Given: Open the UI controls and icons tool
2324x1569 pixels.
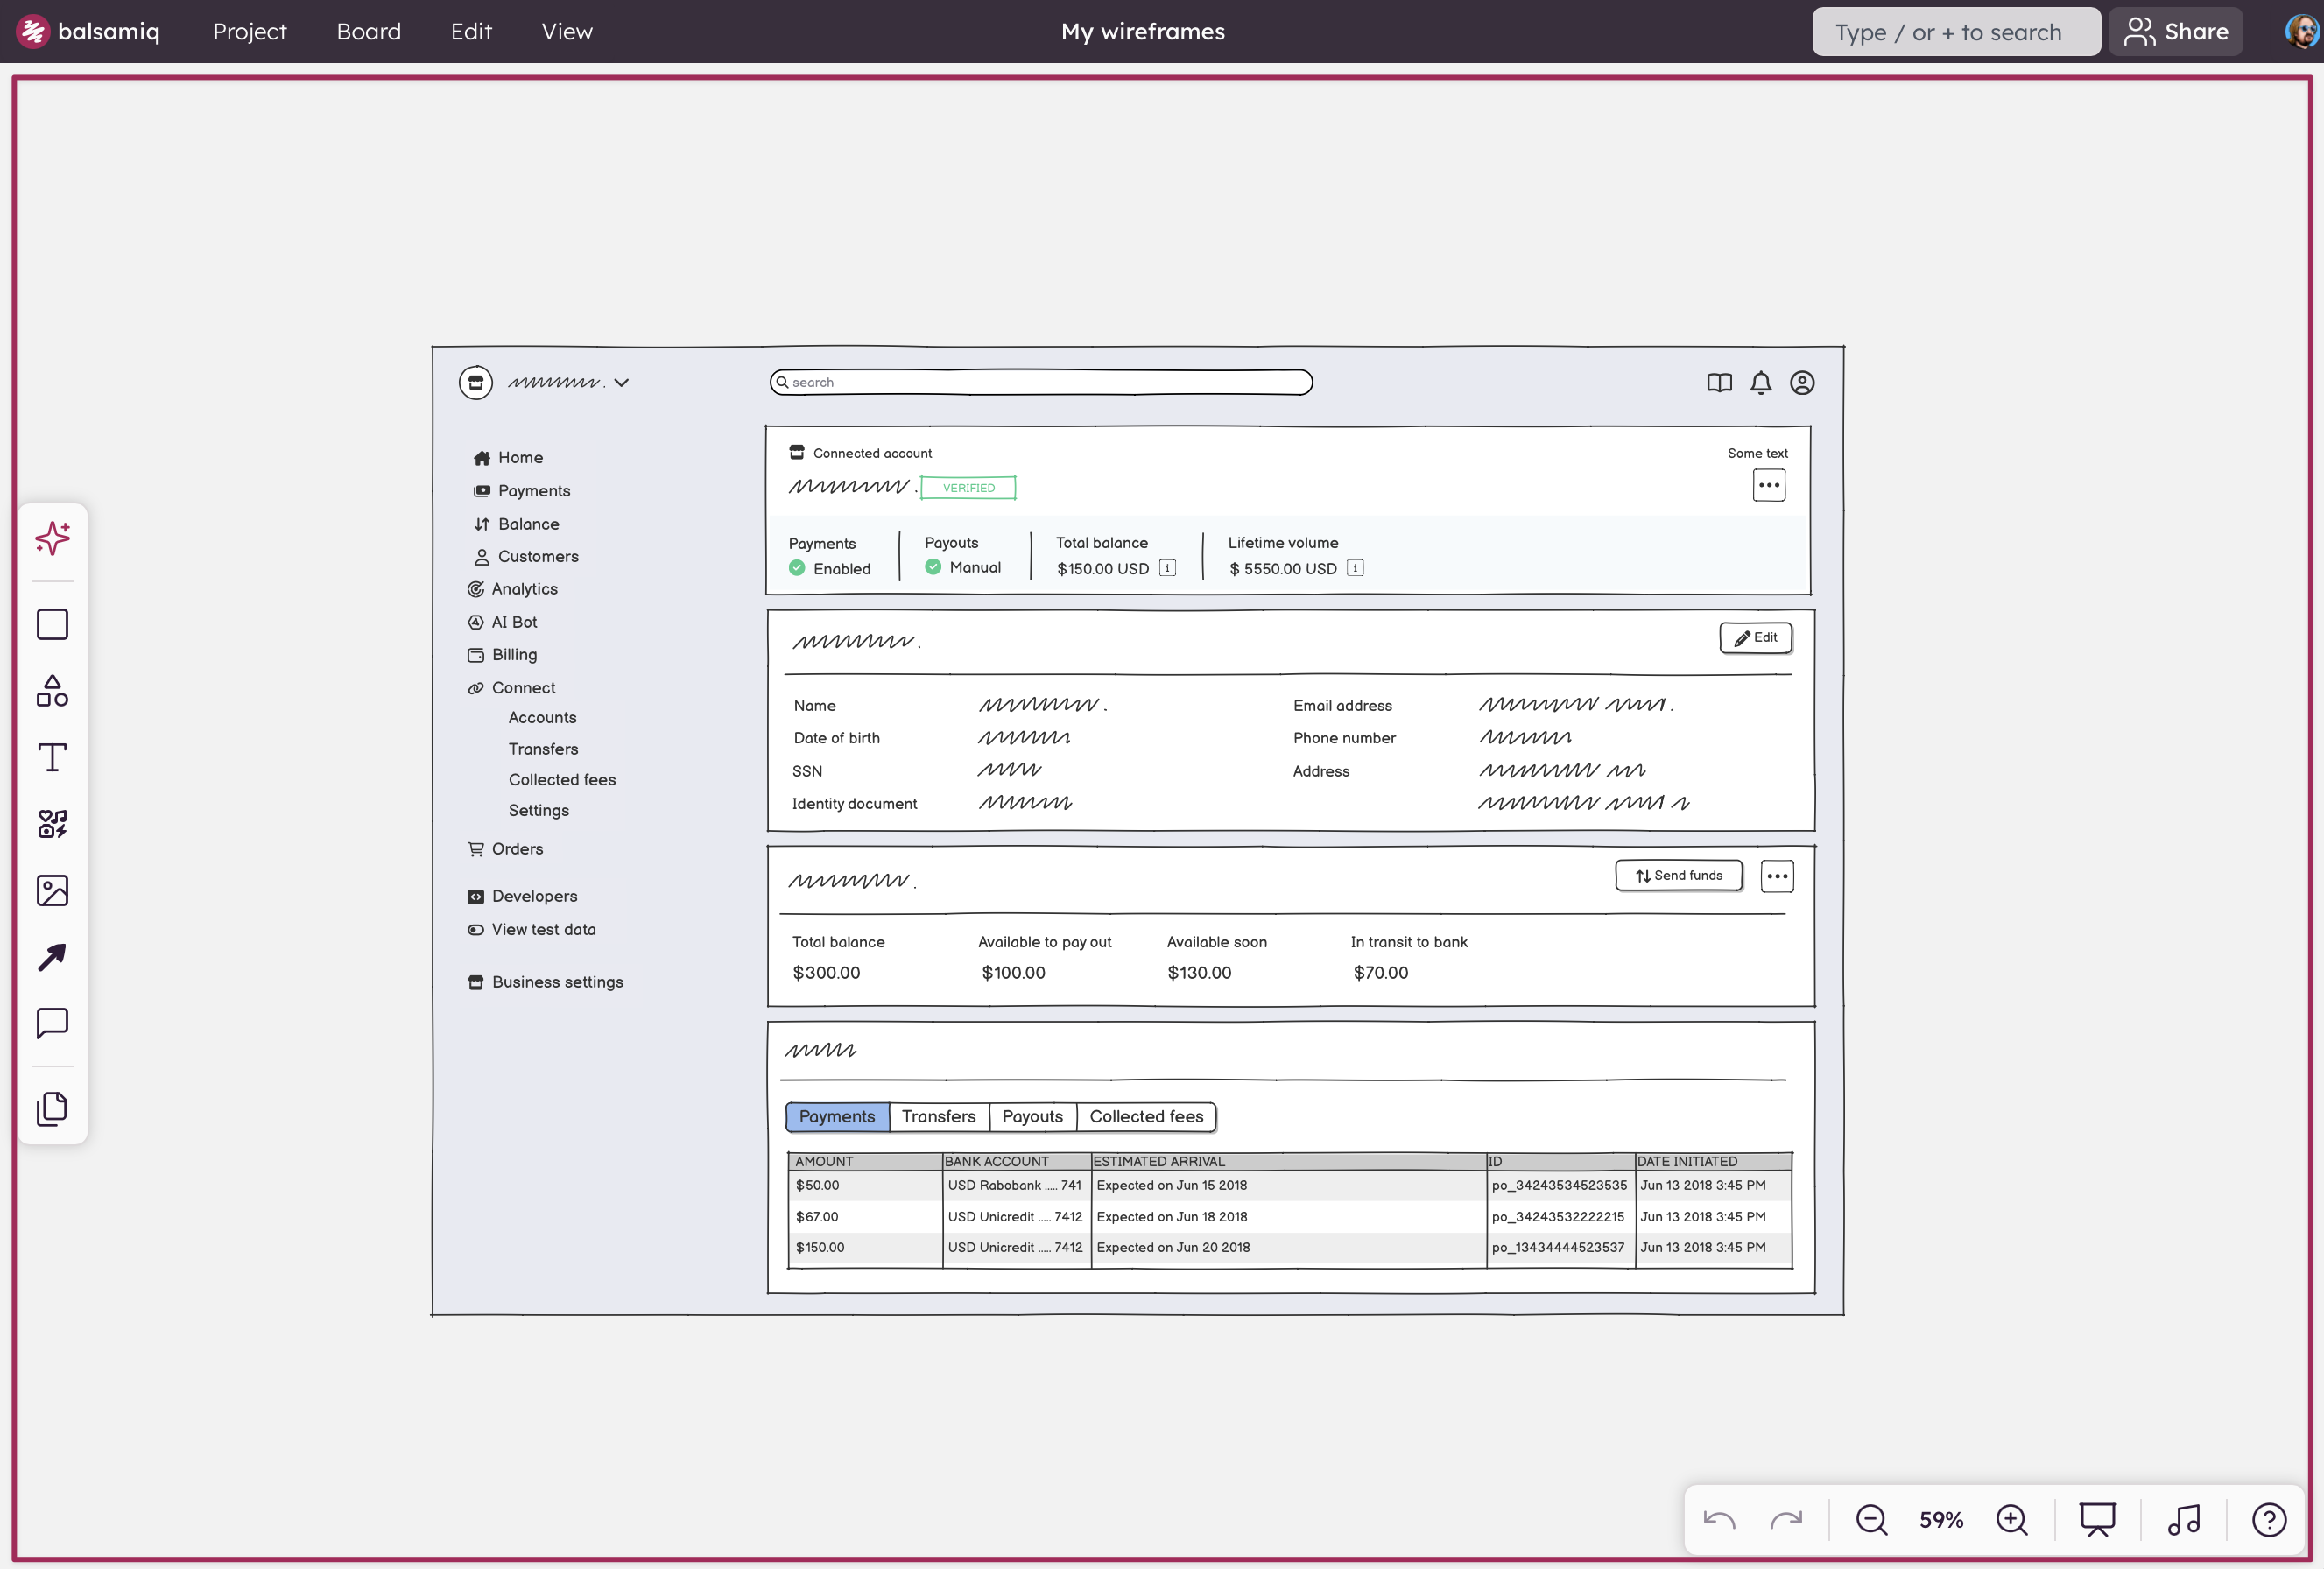Looking at the screenshot, I should pos(52,824).
